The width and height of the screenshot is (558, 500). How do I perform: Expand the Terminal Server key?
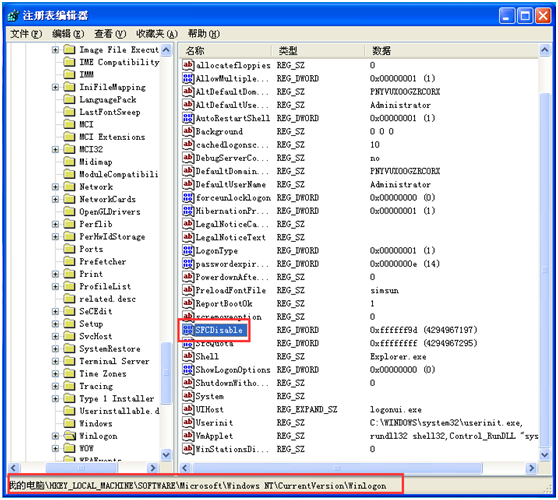[55, 361]
